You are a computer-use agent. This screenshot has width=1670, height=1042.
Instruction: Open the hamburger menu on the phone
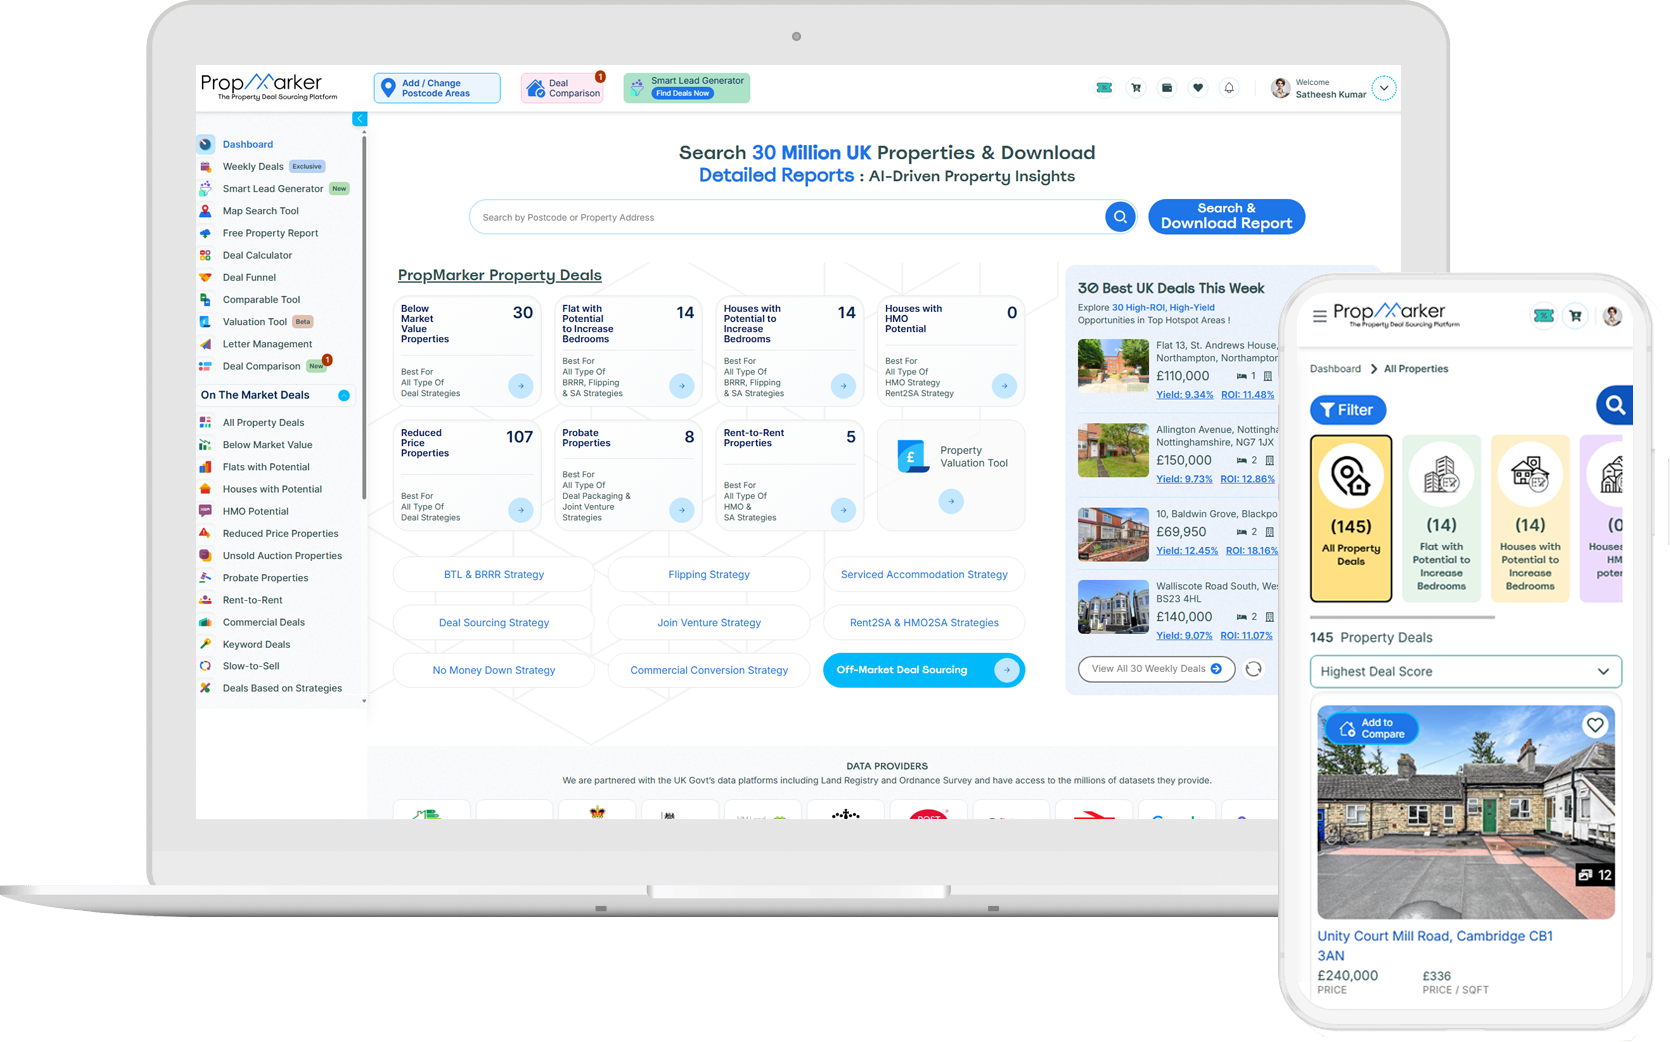coord(1320,316)
